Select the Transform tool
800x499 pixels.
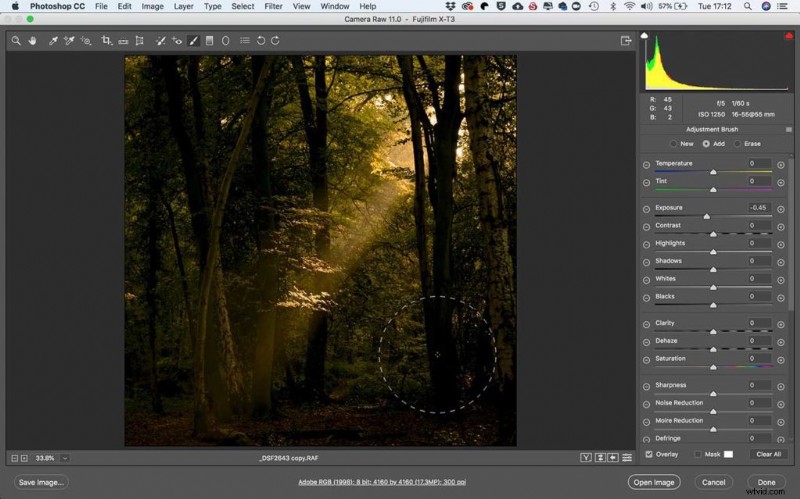tap(139, 40)
